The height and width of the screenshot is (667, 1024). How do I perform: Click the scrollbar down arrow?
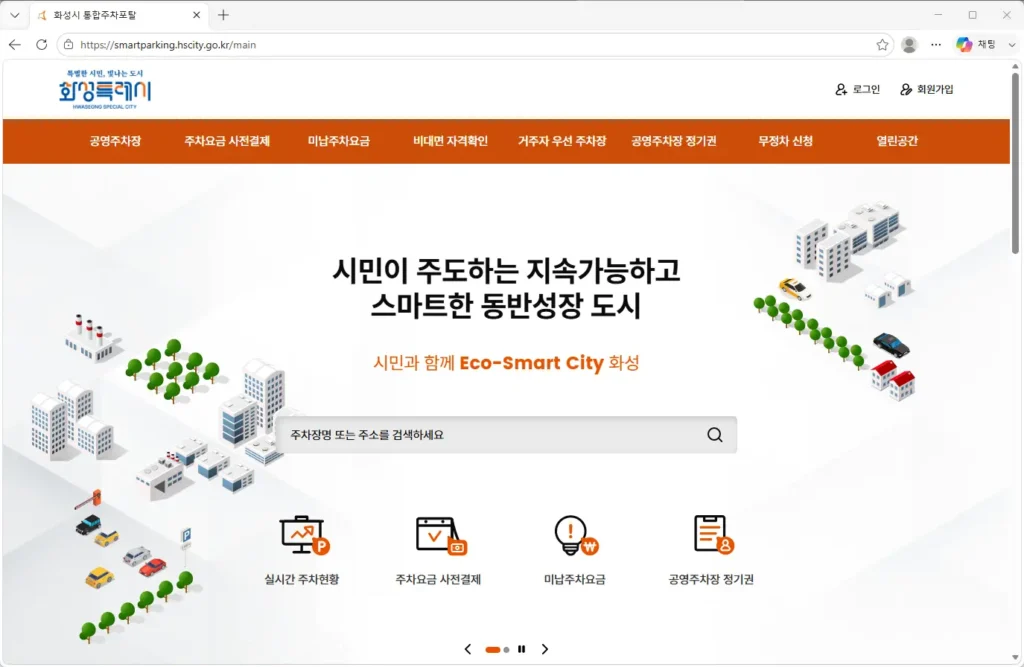click(1015, 658)
